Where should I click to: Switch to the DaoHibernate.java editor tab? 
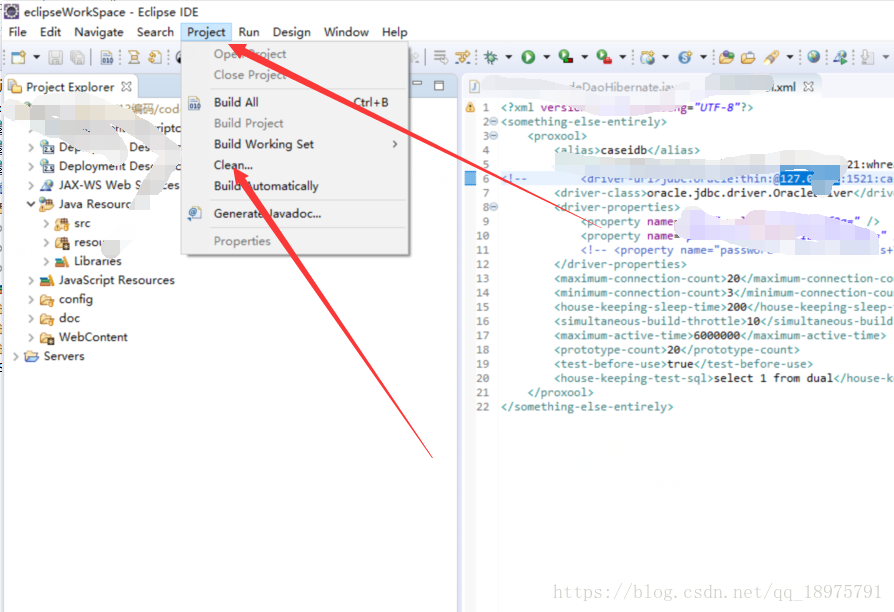[570, 87]
